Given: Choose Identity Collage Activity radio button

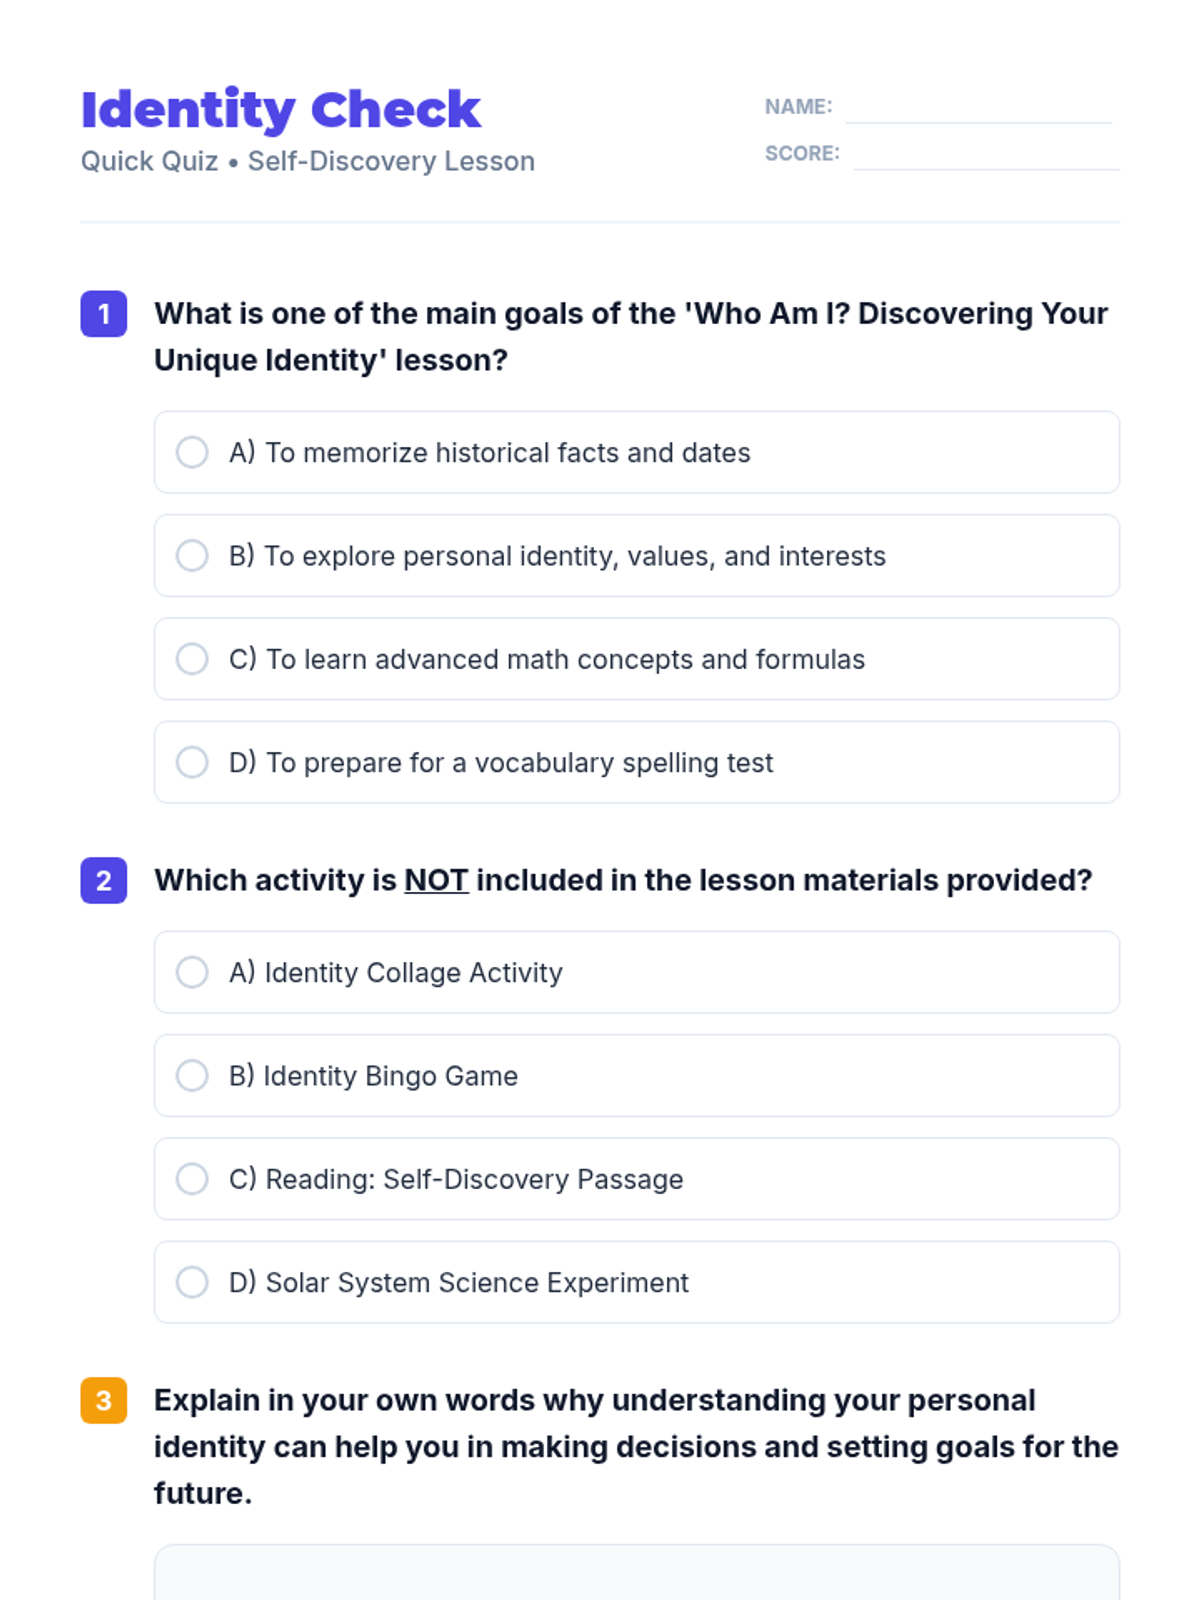Looking at the screenshot, I should click(192, 972).
